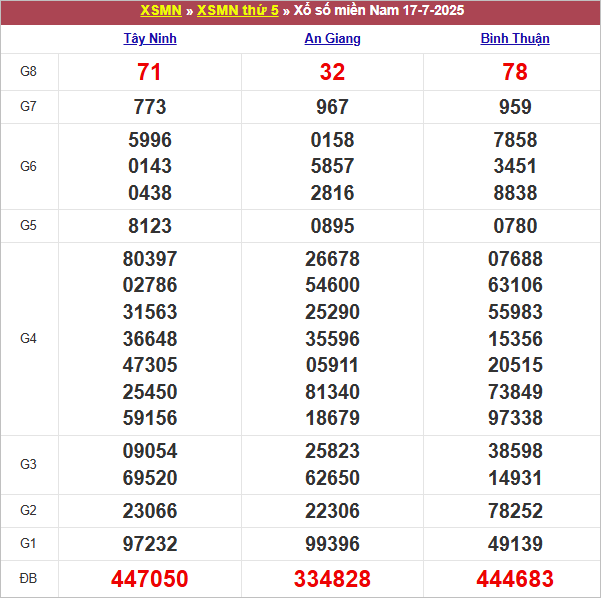Viewport: 601px width, 598px height.
Task: Click G4 number 18679
Action: (332, 418)
